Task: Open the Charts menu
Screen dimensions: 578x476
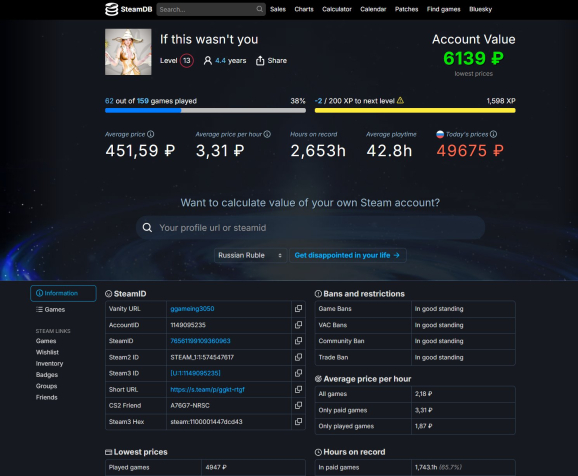Action: tap(304, 9)
